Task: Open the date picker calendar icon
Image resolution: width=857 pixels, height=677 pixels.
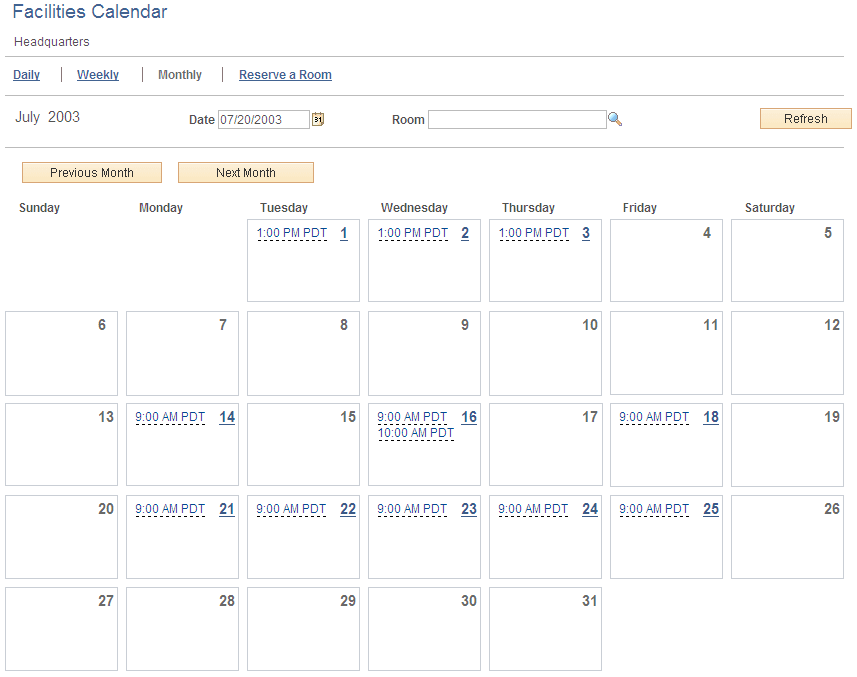Action: [318, 119]
